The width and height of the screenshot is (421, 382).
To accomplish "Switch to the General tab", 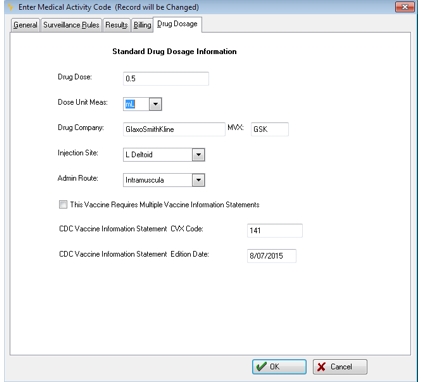I will pos(25,25).
